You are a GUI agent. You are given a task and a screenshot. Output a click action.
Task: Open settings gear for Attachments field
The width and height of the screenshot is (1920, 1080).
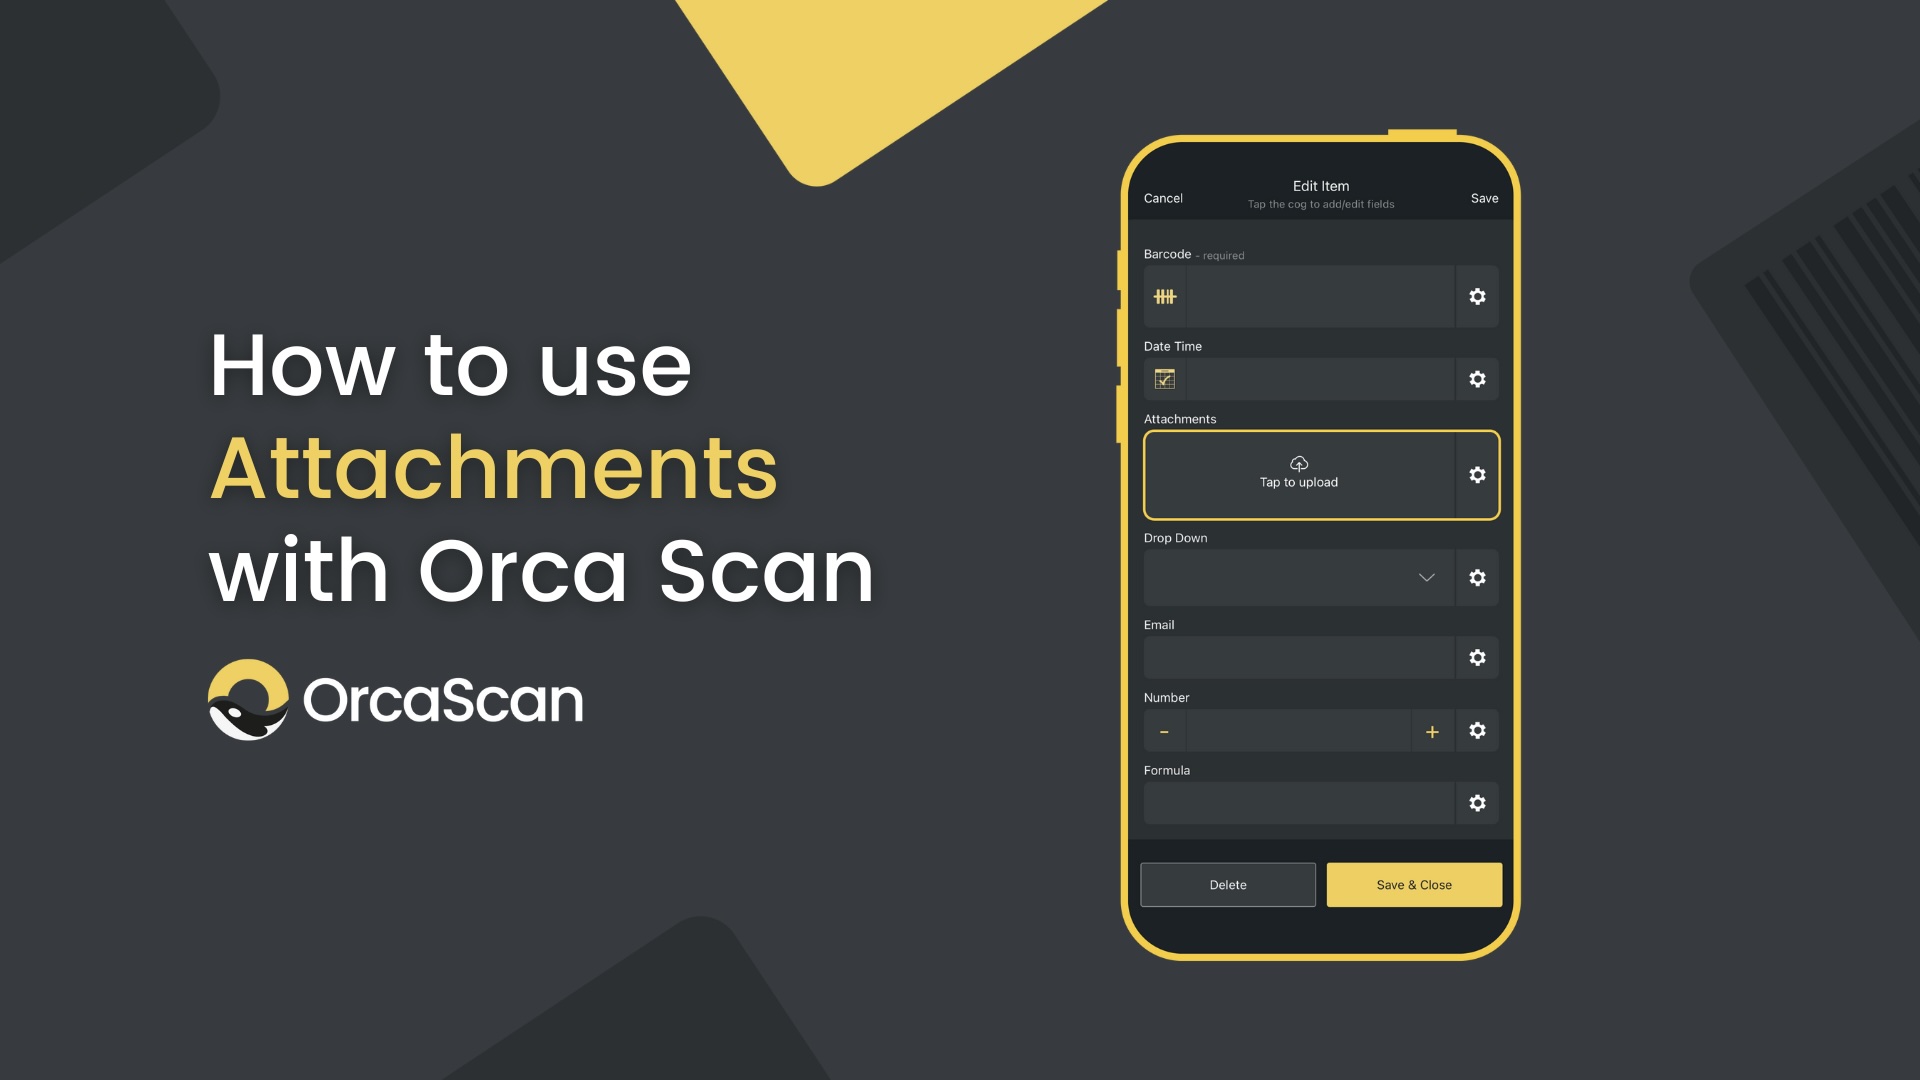pyautogui.click(x=1477, y=473)
